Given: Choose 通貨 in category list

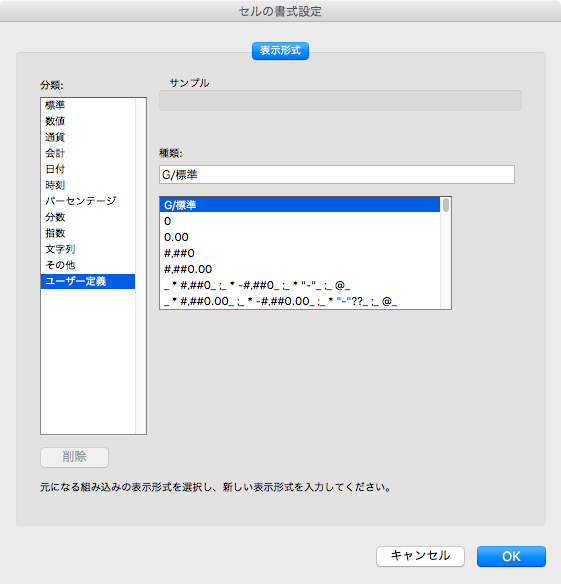Looking at the screenshot, I should 88,137.
